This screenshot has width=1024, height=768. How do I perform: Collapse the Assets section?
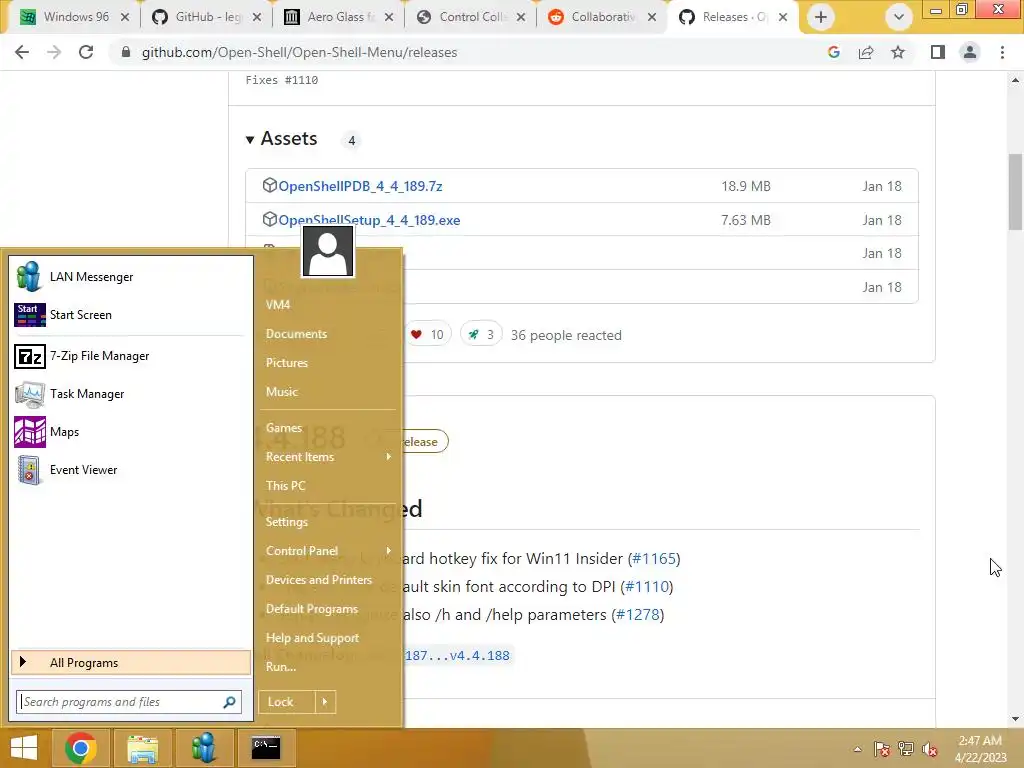(x=249, y=140)
